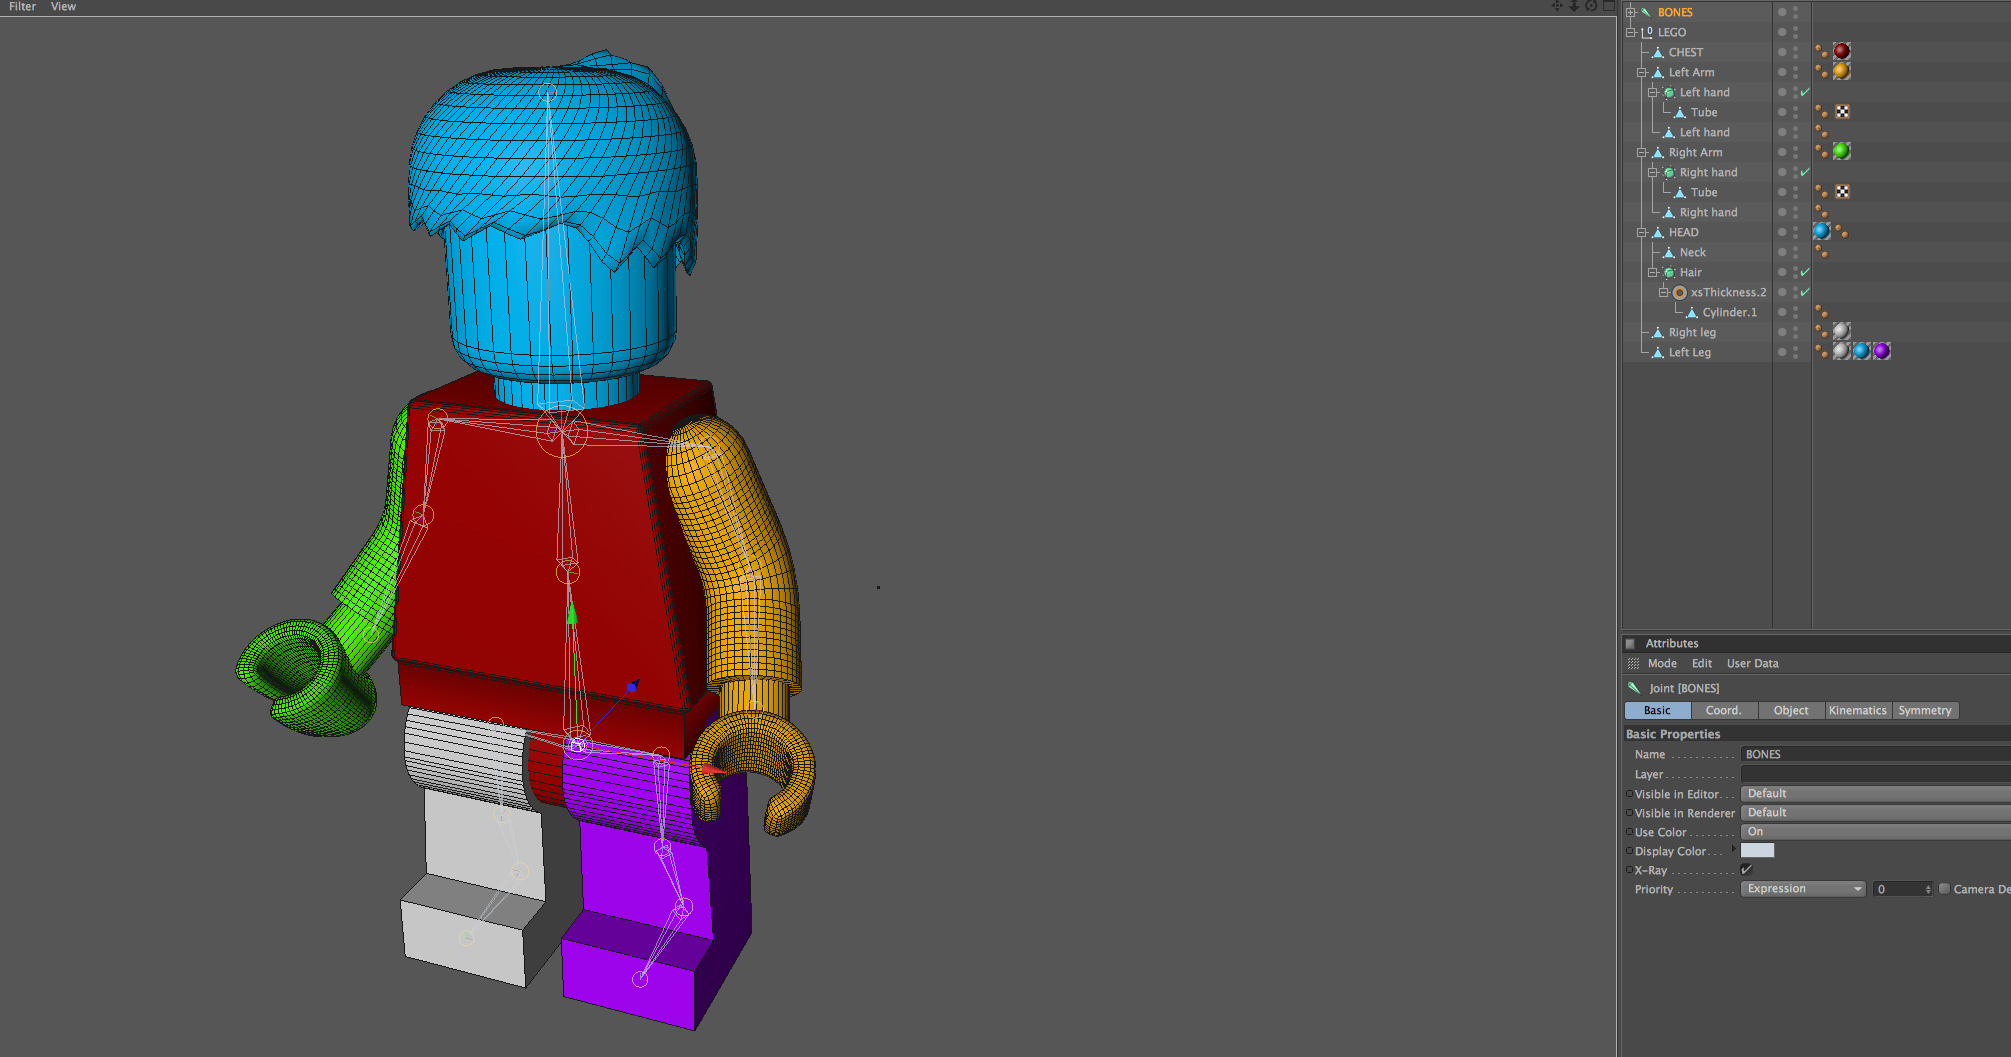Enable the Camera Dependent checkbox
This screenshot has height=1057, width=2011.
[x=1944, y=889]
